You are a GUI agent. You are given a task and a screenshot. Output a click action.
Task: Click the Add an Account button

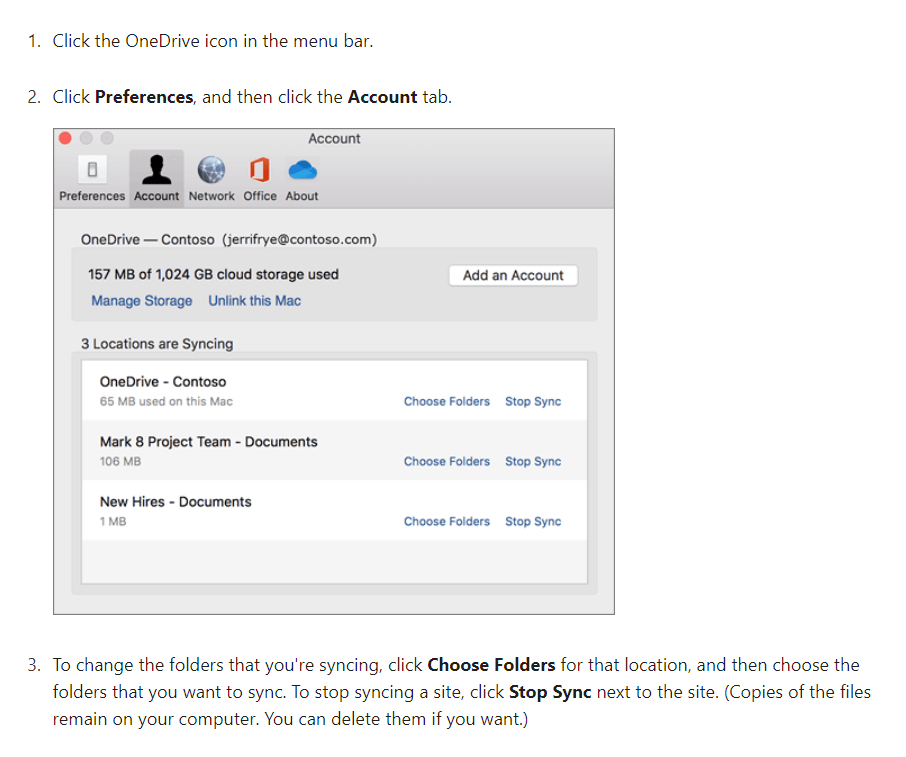click(513, 276)
